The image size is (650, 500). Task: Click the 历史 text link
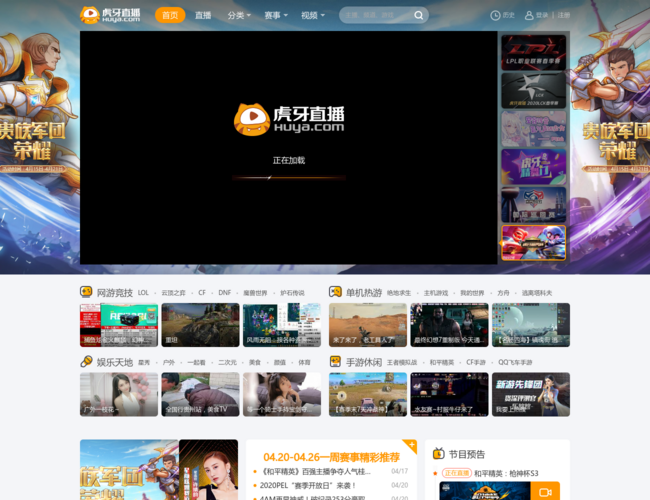[x=509, y=15]
